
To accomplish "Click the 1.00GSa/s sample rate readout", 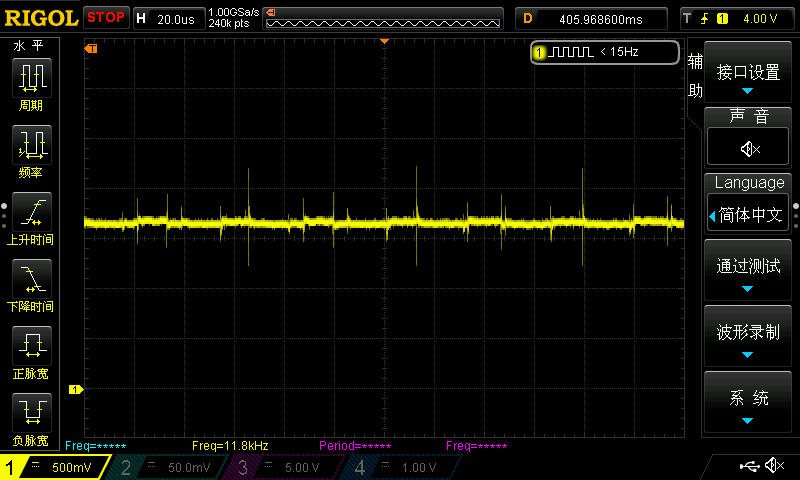I will 234,12.
